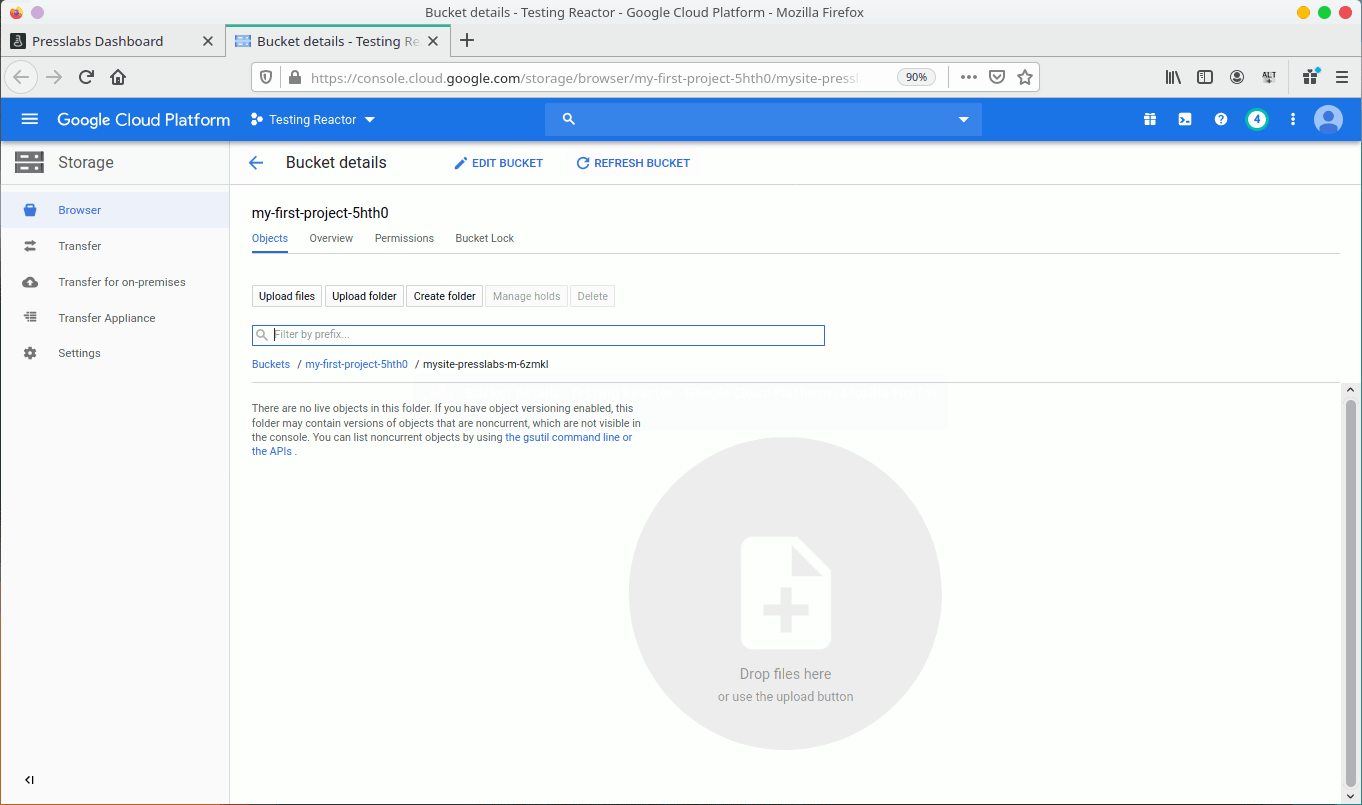Close the Presslabs Dashboard tab
This screenshot has width=1362, height=805.
tap(208, 41)
